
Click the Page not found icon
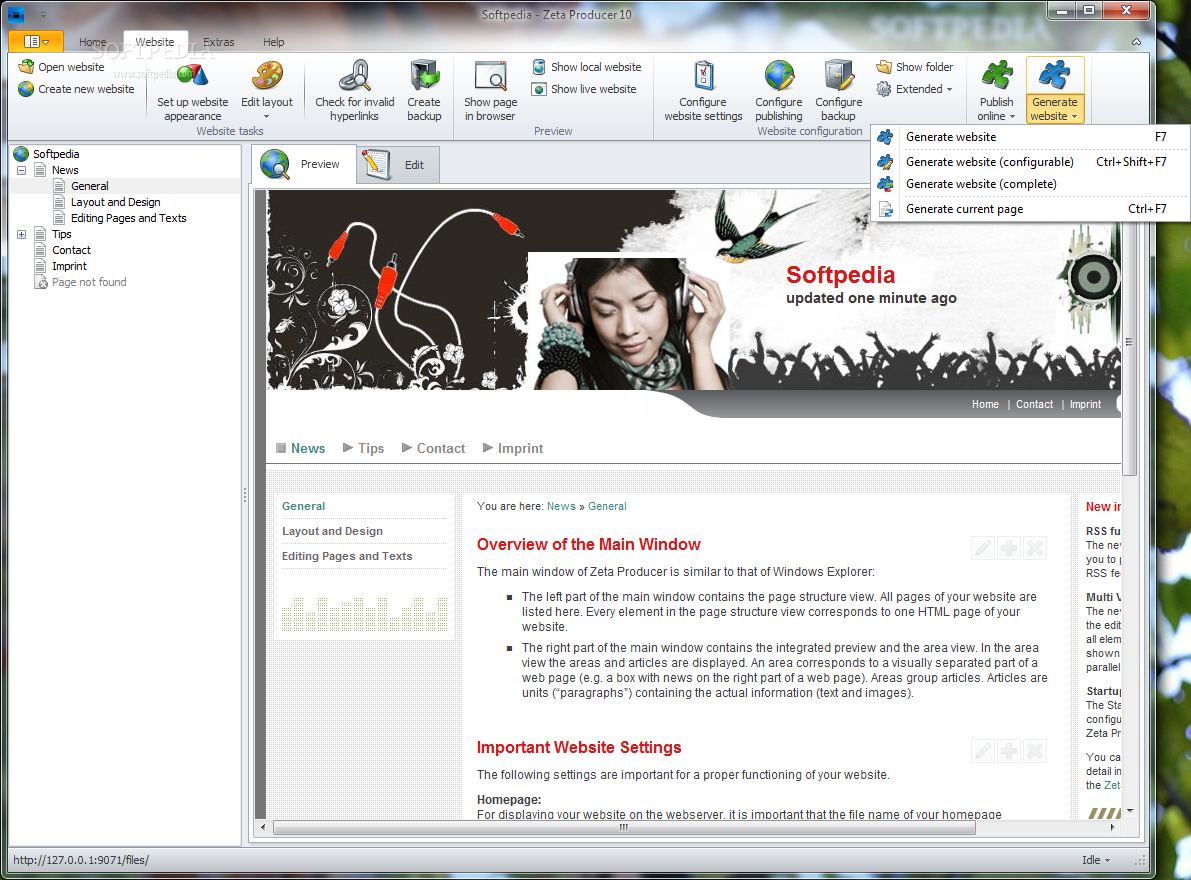pyautogui.click(x=40, y=282)
